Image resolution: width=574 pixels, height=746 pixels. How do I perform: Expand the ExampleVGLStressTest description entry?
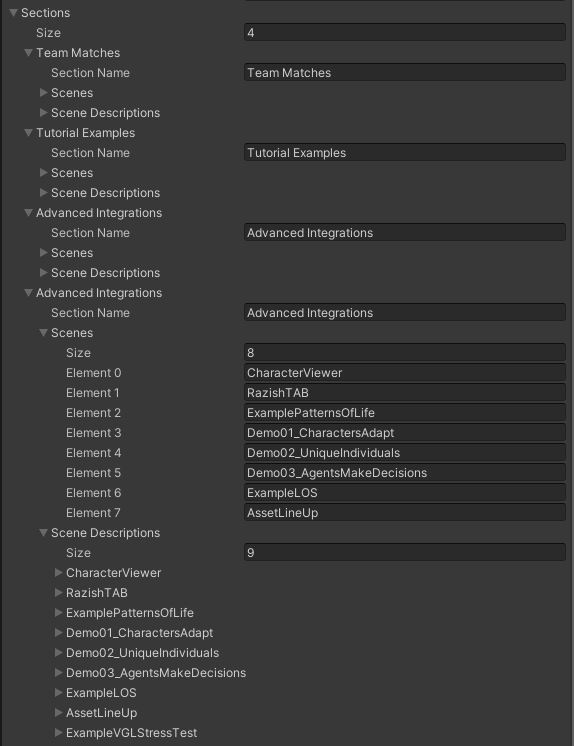[59, 733]
